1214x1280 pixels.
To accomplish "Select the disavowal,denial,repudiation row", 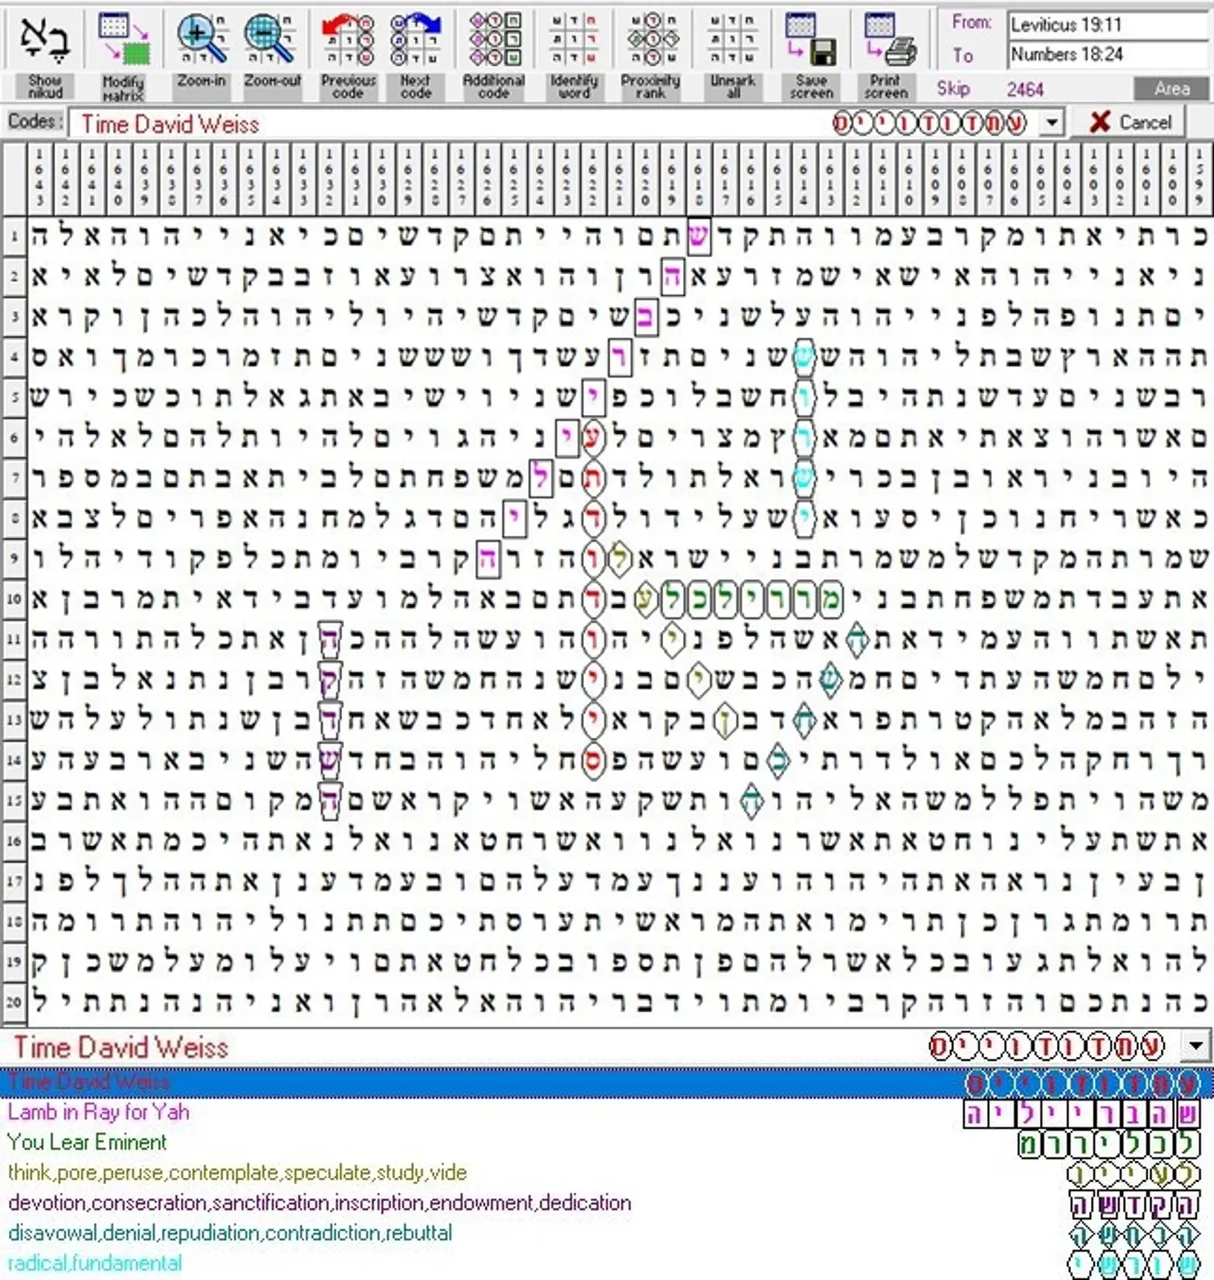I will 606,1232.
